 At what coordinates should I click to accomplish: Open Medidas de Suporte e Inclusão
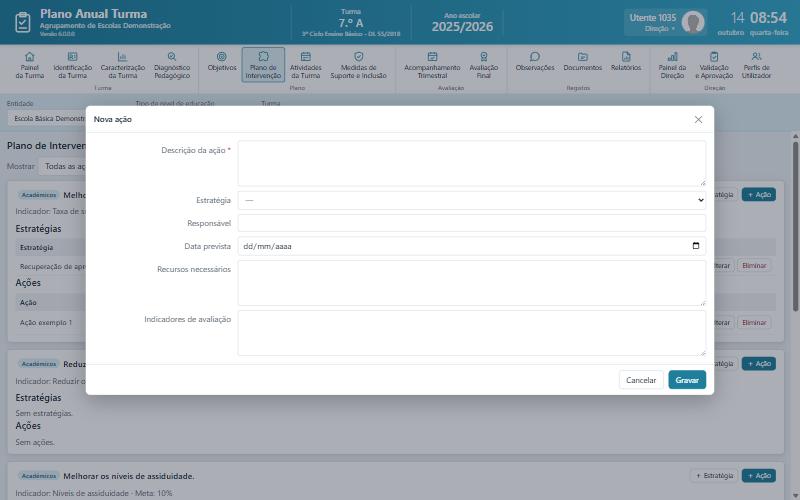[x=358, y=65]
